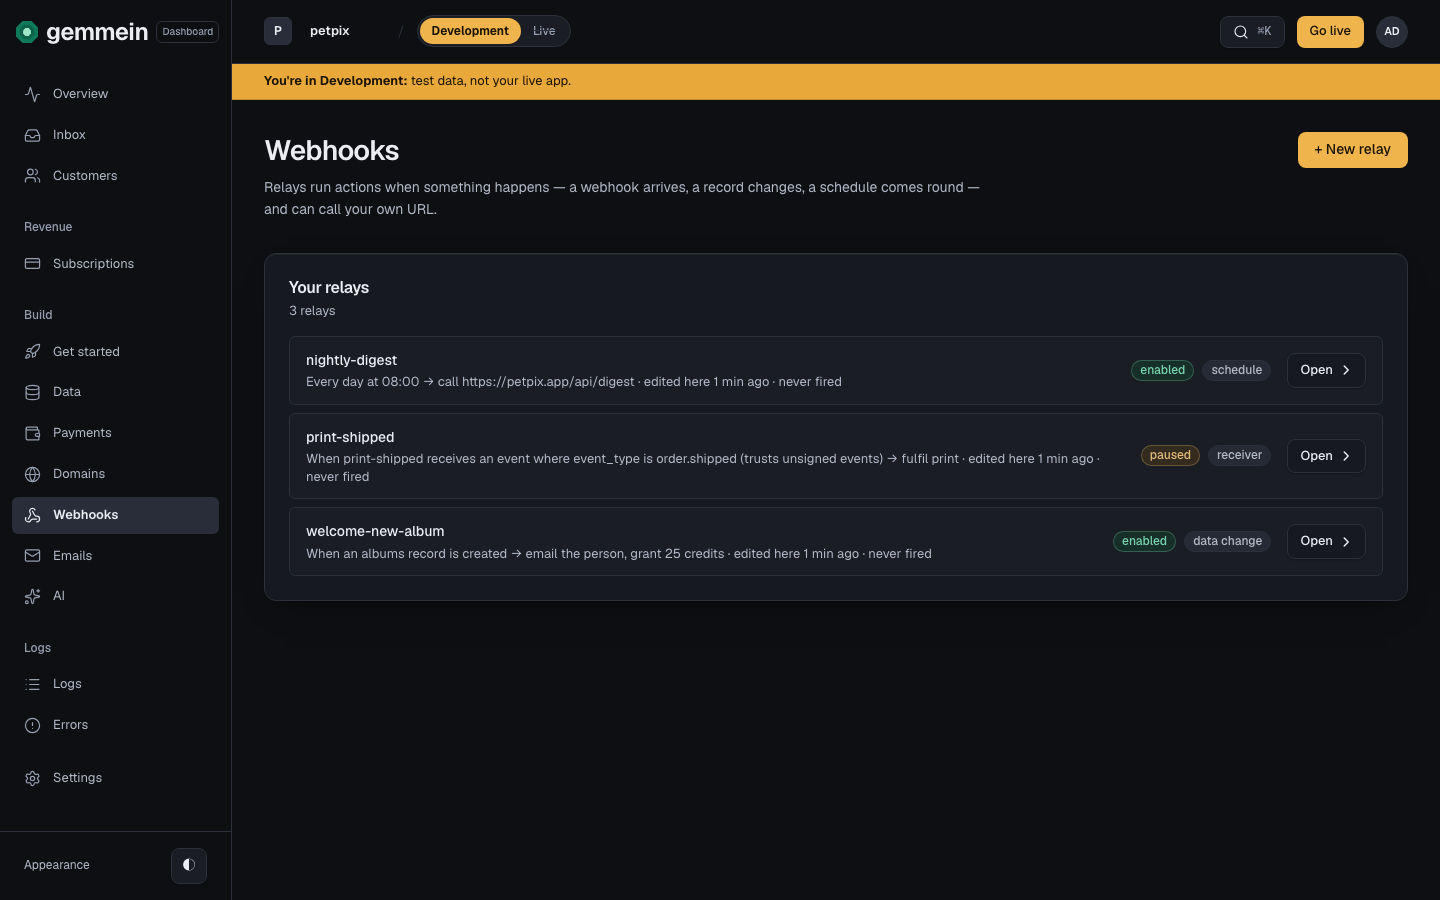The height and width of the screenshot is (900, 1440).
Task: Go to the Overview page label
Action: click(81, 94)
